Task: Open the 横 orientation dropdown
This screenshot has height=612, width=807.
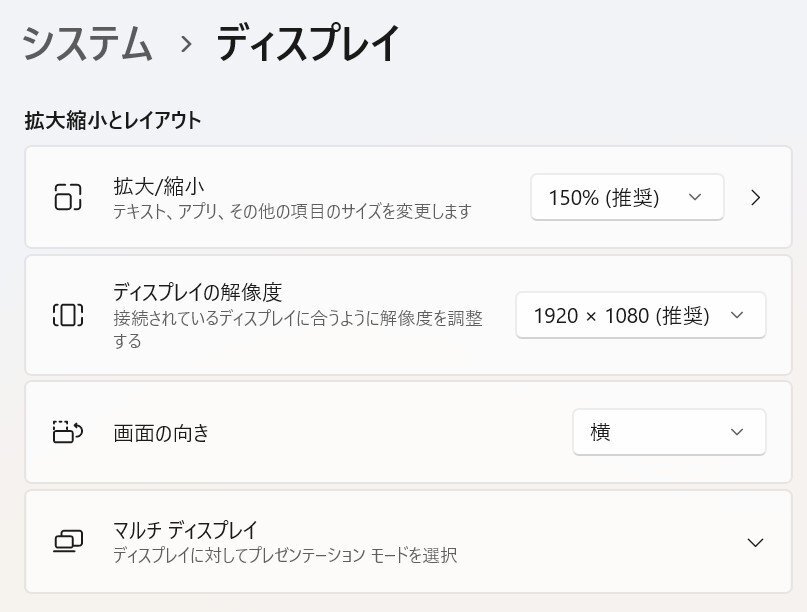Action: pyautogui.click(x=668, y=432)
